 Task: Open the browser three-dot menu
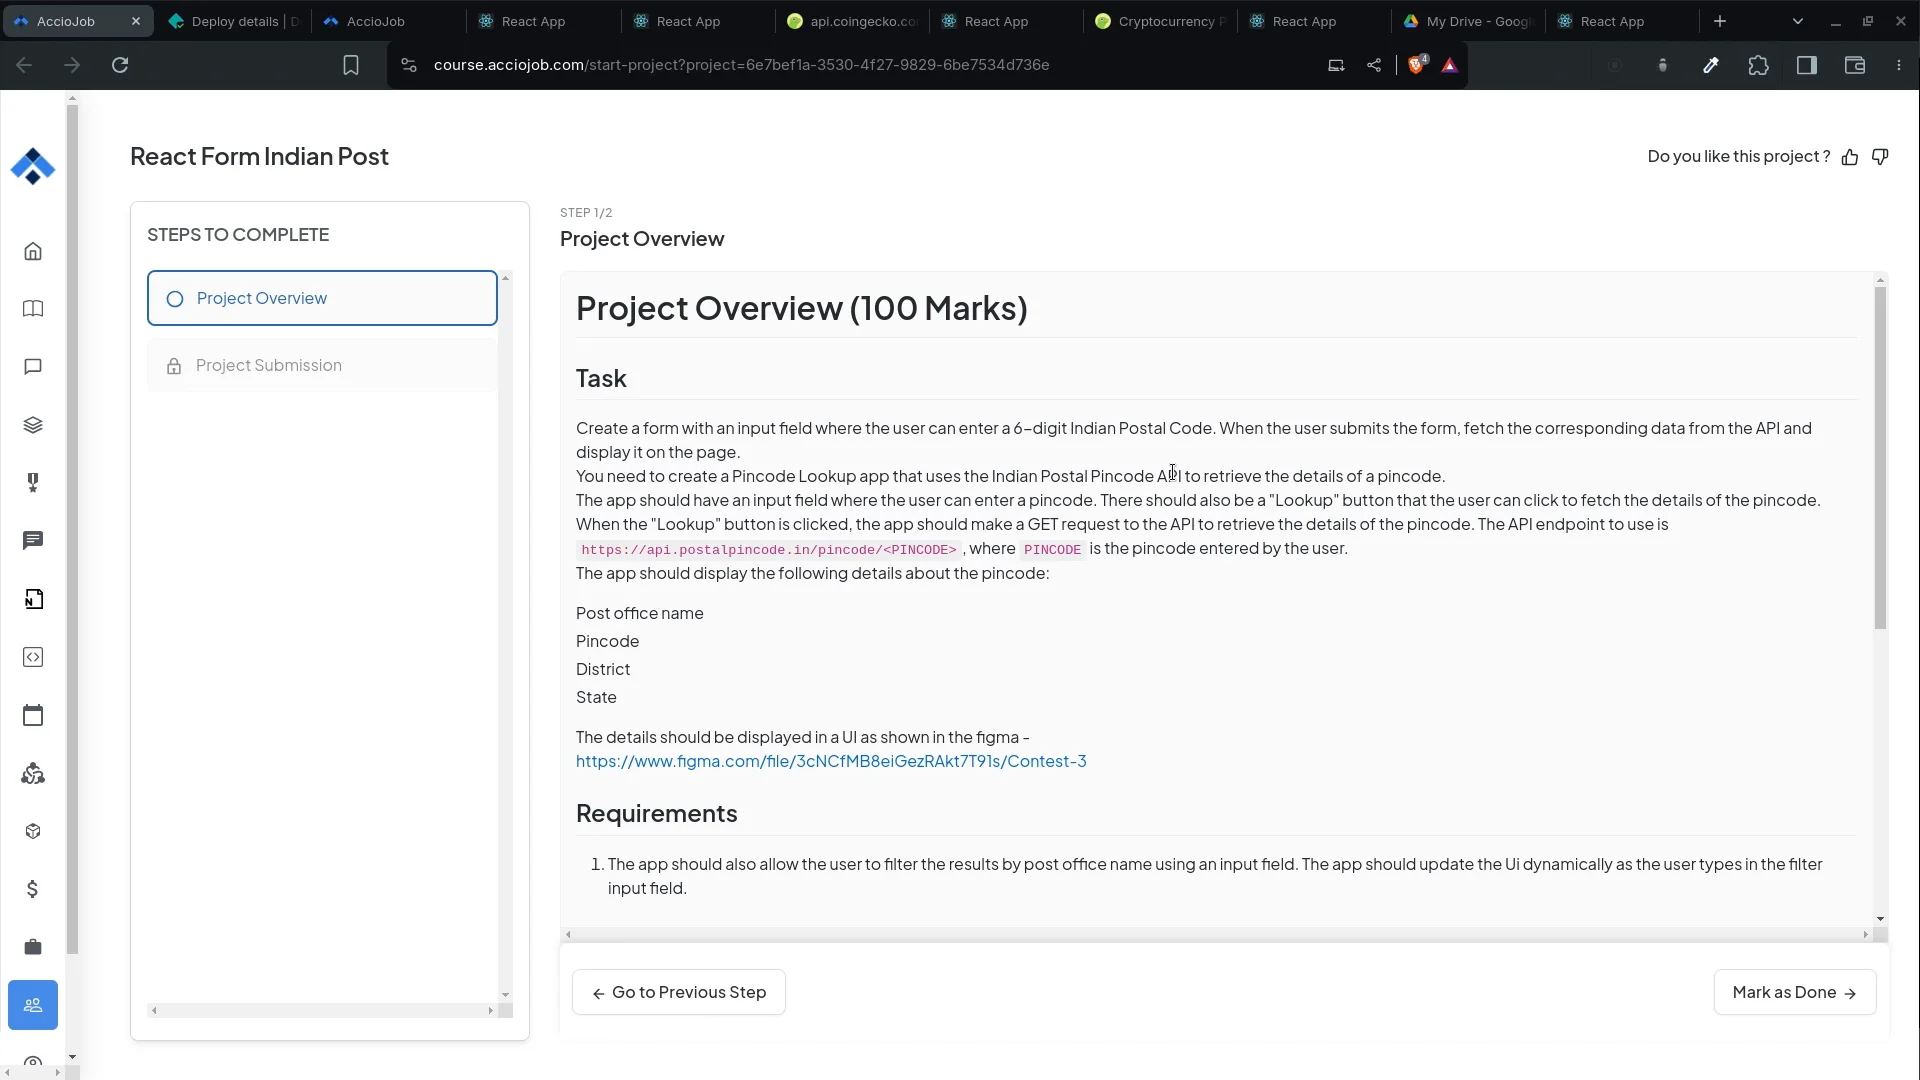[x=1899, y=65]
